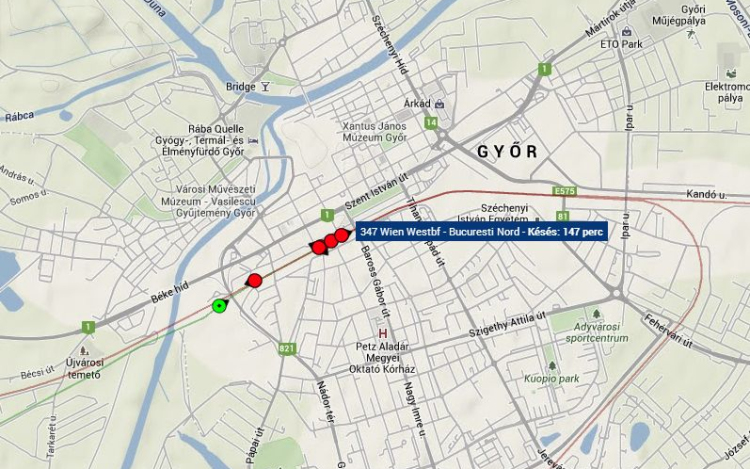Click the Újvárosi temető cemetery icon
The width and height of the screenshot is (750, 469).
(84, 350)
